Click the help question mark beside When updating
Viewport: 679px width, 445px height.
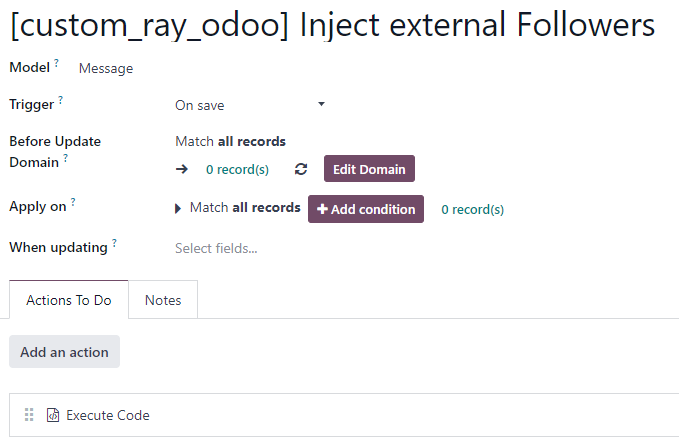point(114,242)
